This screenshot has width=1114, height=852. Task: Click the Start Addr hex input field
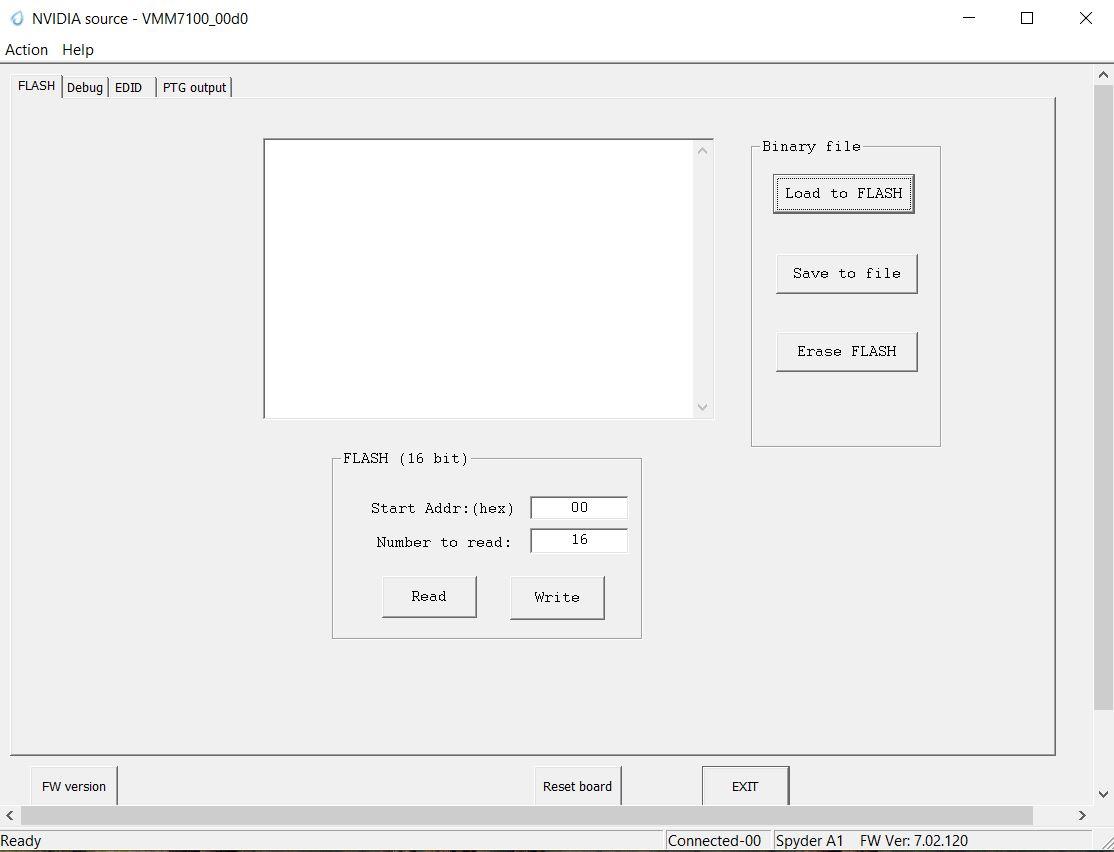coord(578,507)
